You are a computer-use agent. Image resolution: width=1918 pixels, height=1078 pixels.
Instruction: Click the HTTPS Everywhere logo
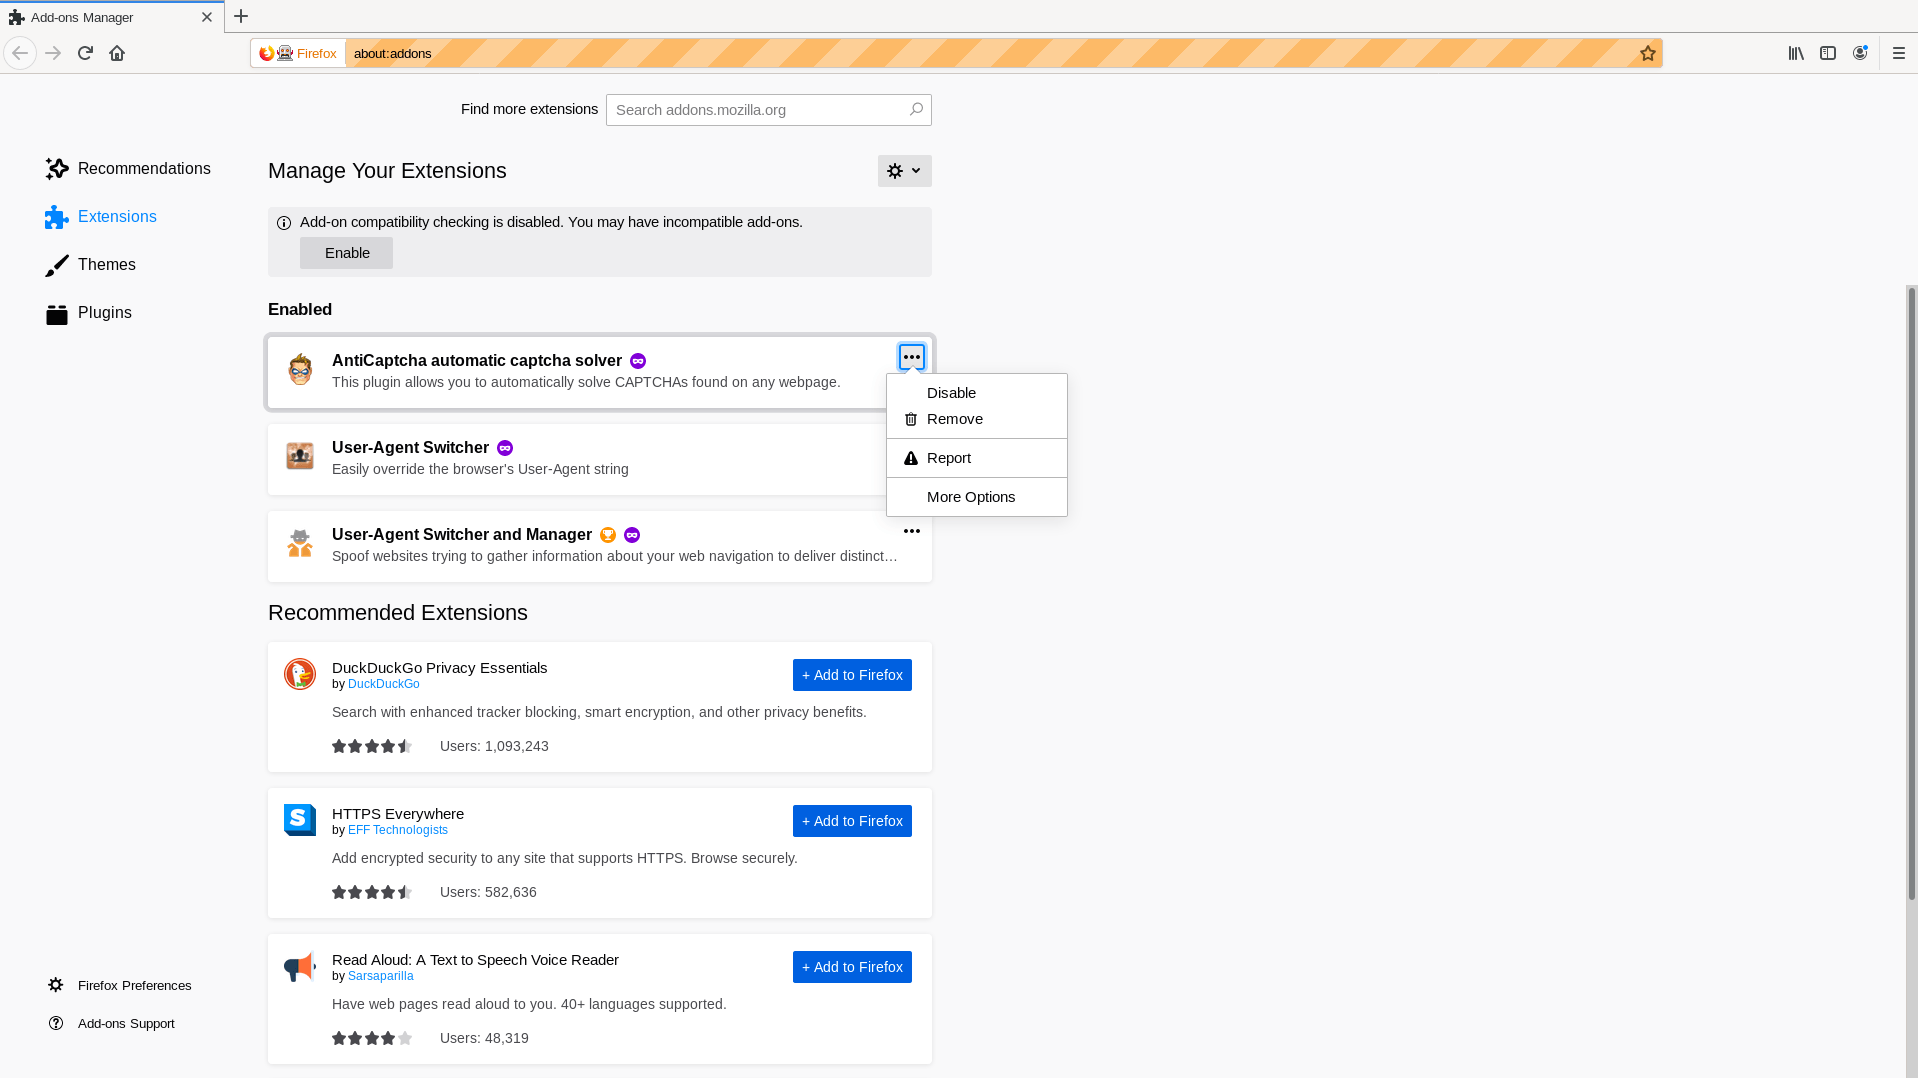click(x=300, y=820)
